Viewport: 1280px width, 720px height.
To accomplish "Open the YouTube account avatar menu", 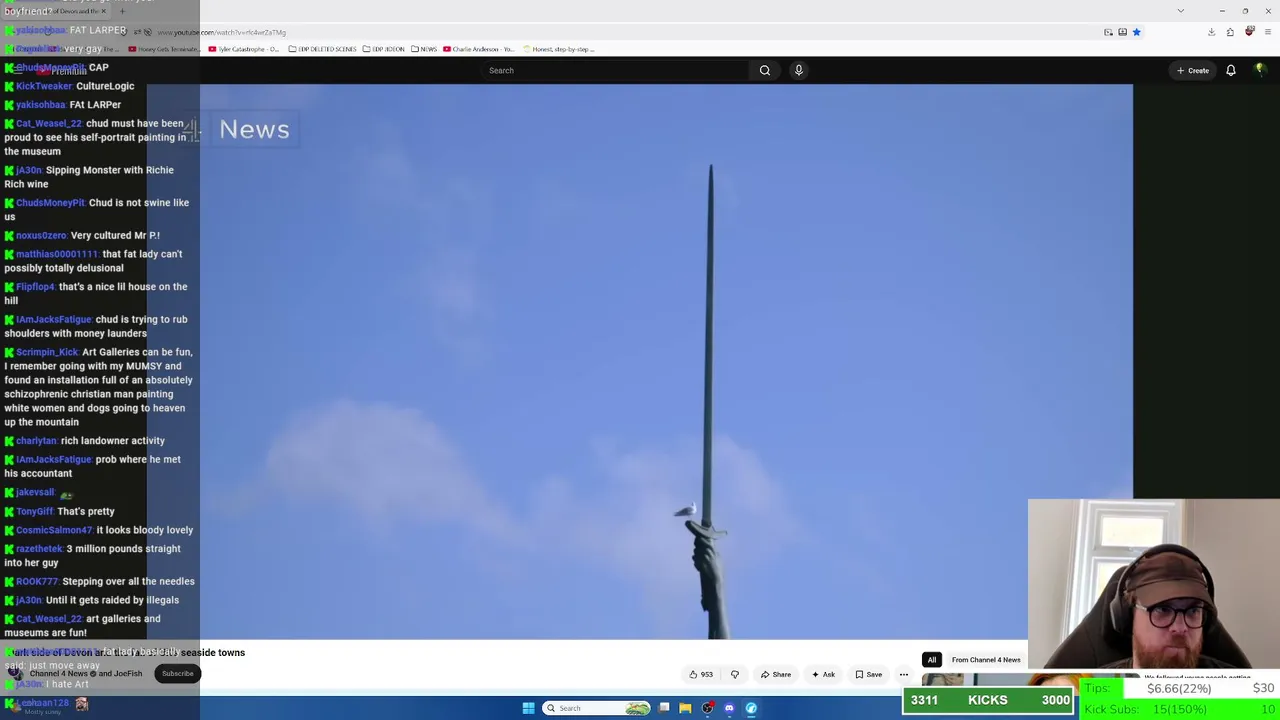I will 1260,70.
